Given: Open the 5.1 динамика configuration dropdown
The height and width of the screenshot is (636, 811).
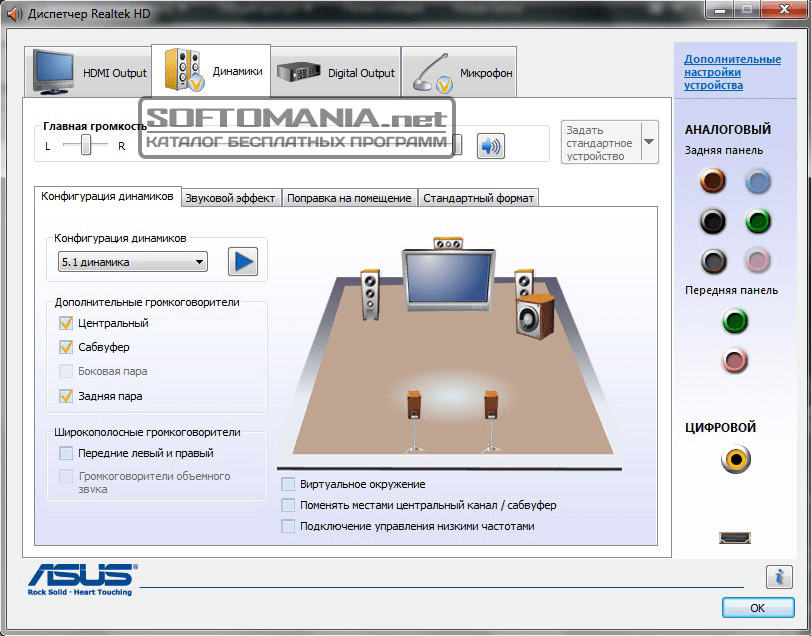Looking at the screenshot, I should coord(133,262).
